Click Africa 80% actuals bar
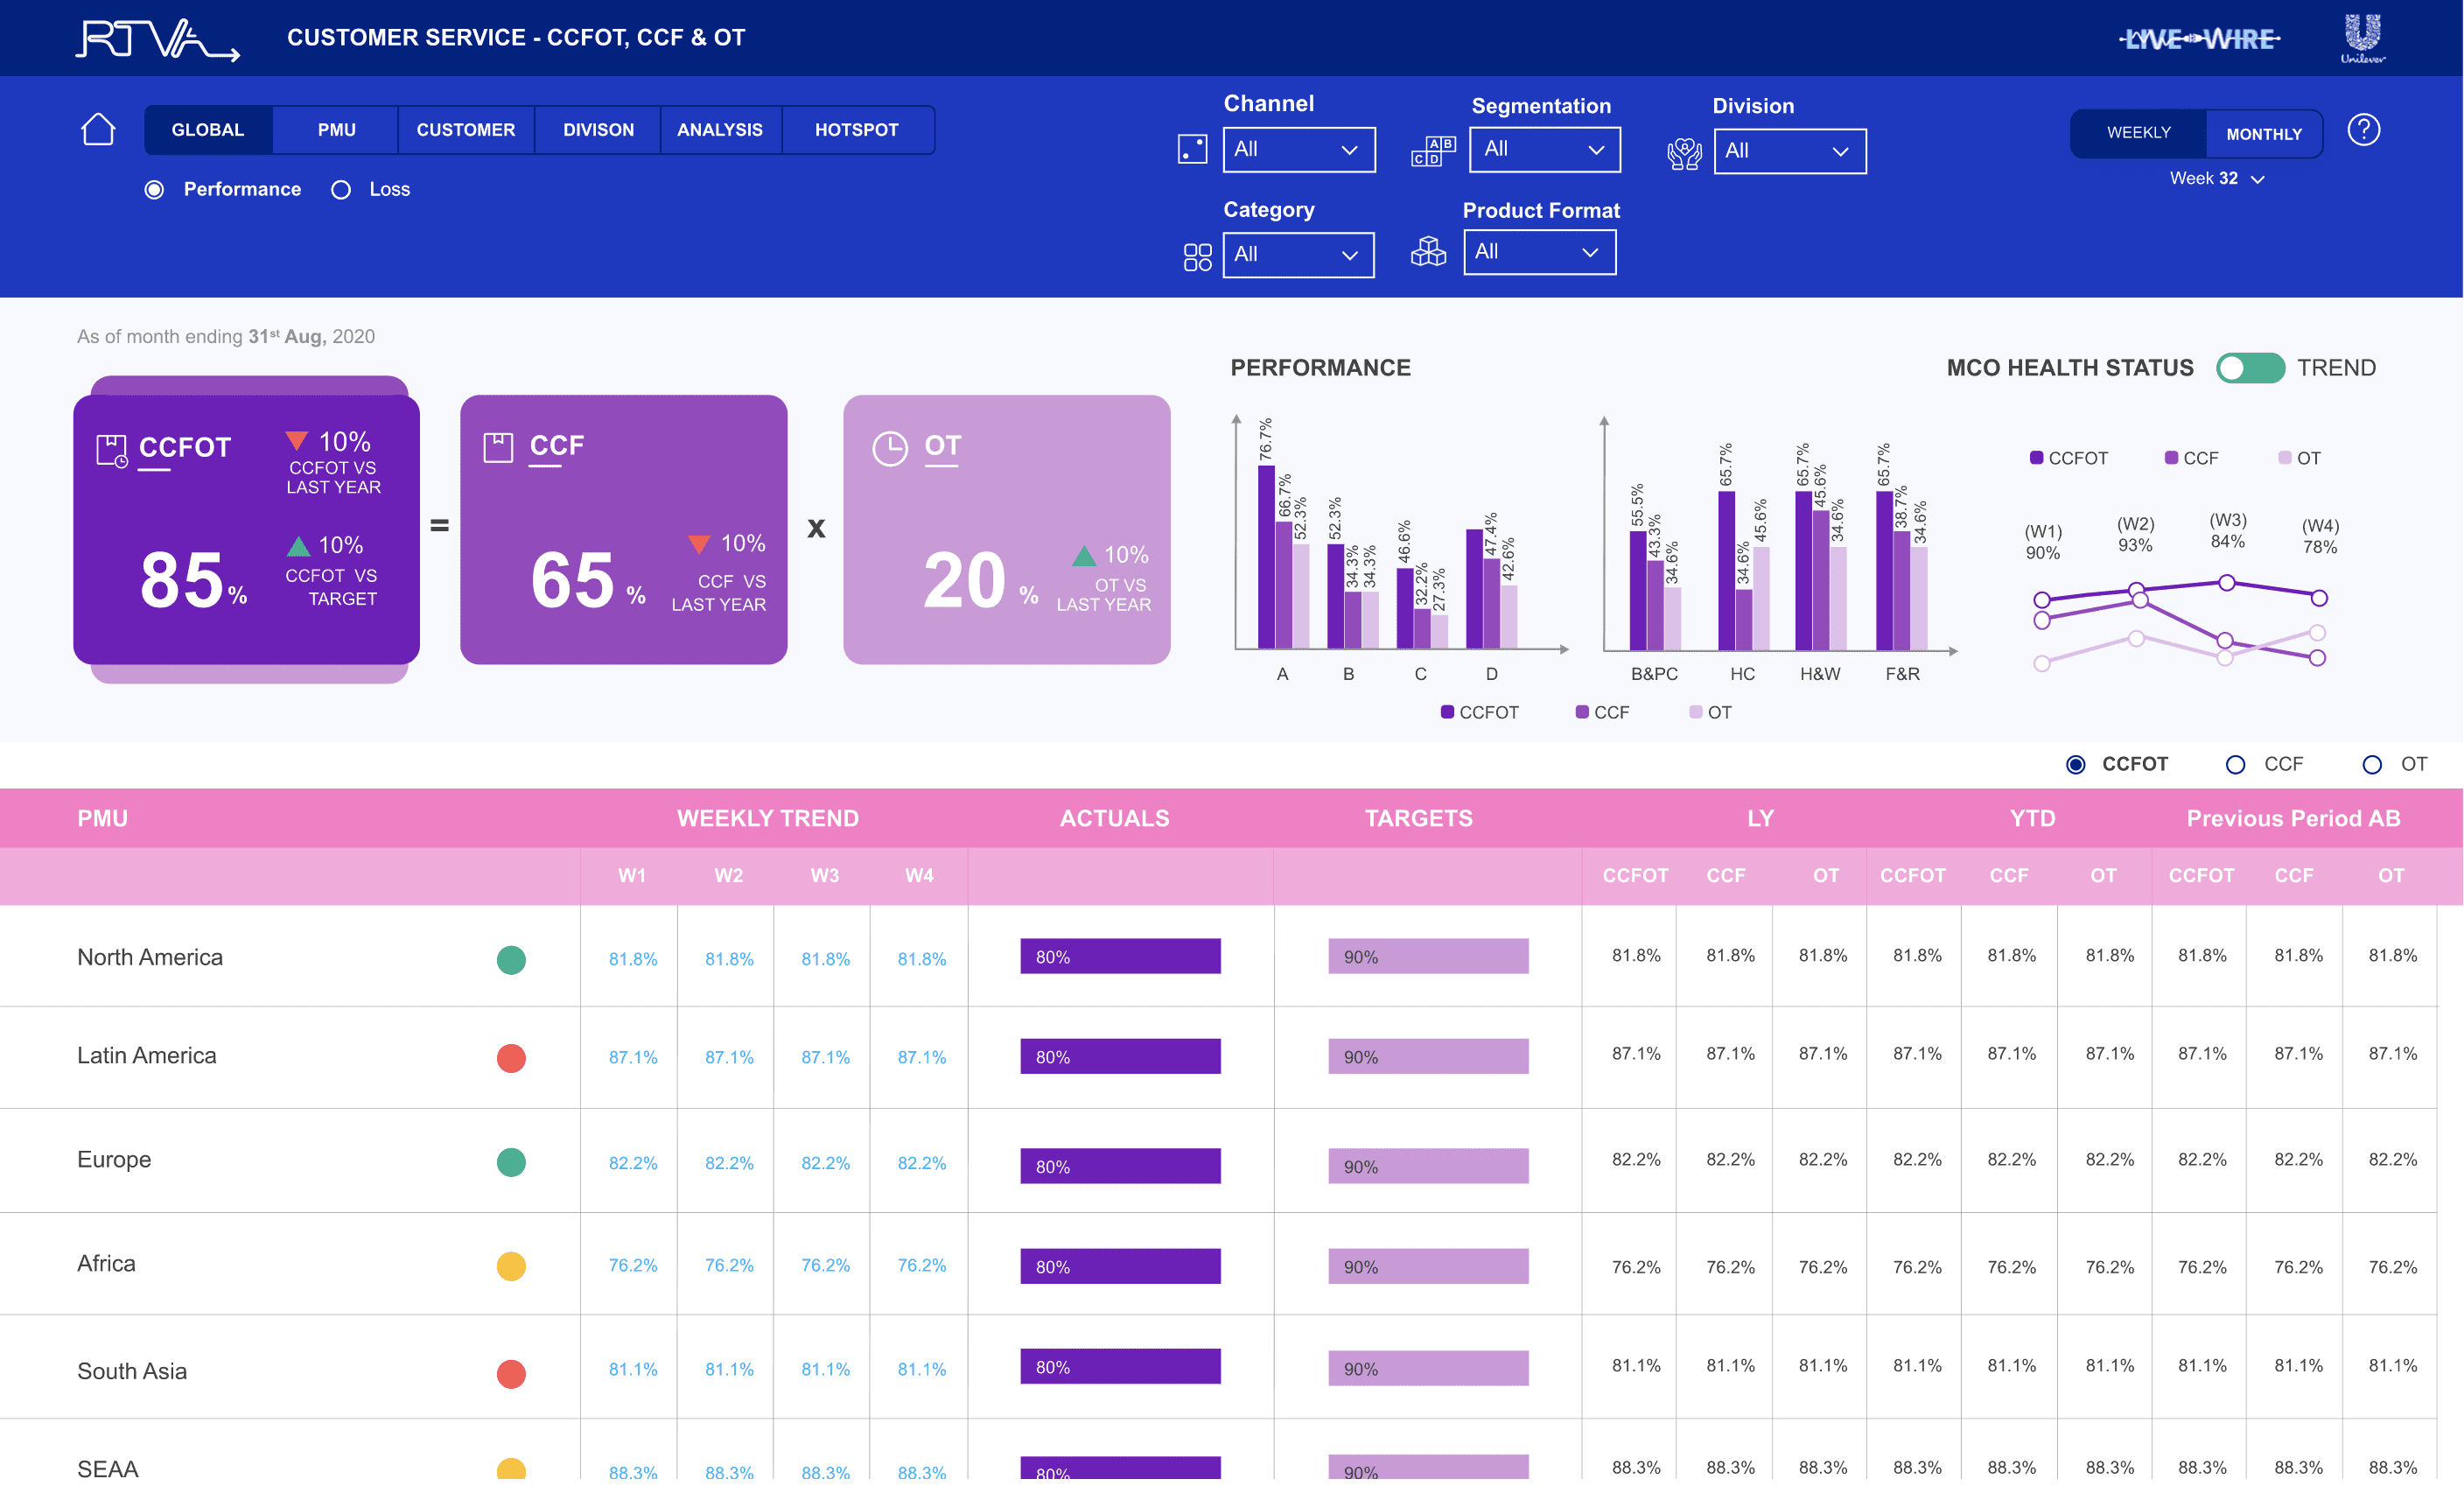The image size is (2464, 1507). (x=1120, y=1266)
